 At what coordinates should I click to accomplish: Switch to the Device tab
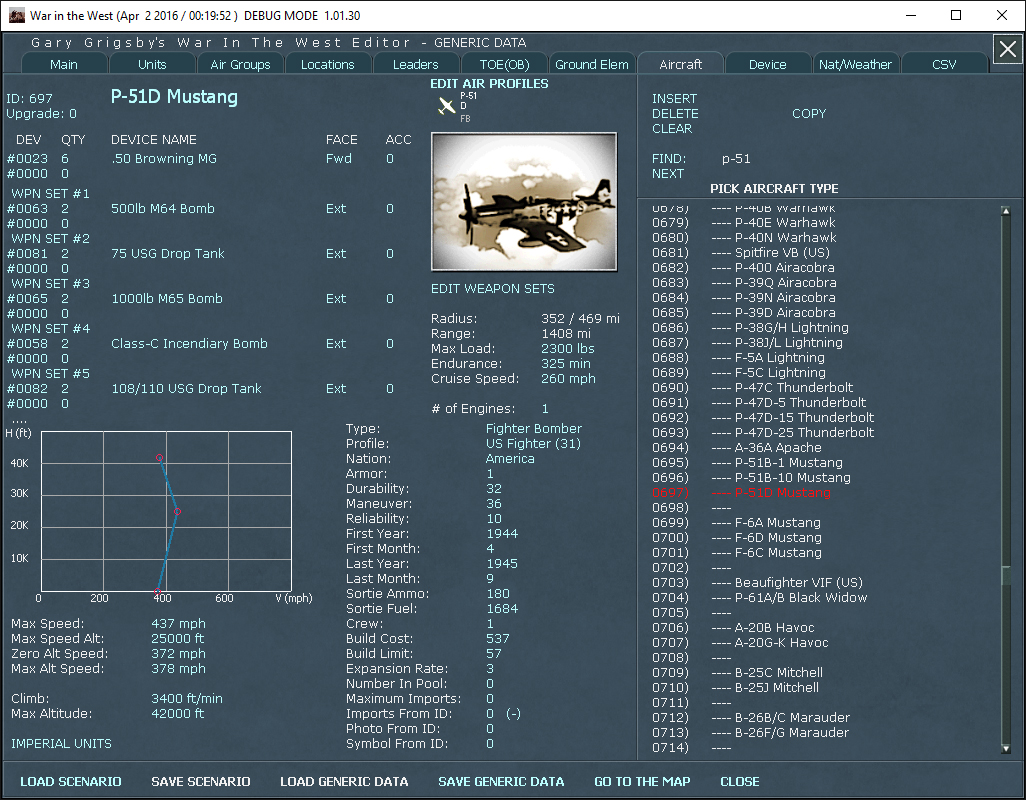pyautogui.click(x=768, y=63)
